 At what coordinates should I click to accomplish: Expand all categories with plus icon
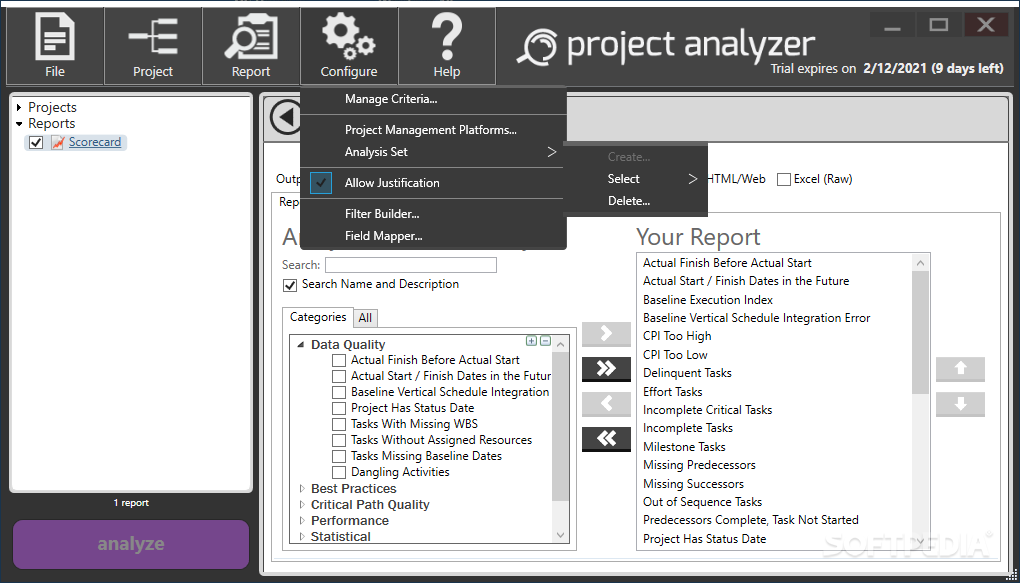(x=531, y=341)
